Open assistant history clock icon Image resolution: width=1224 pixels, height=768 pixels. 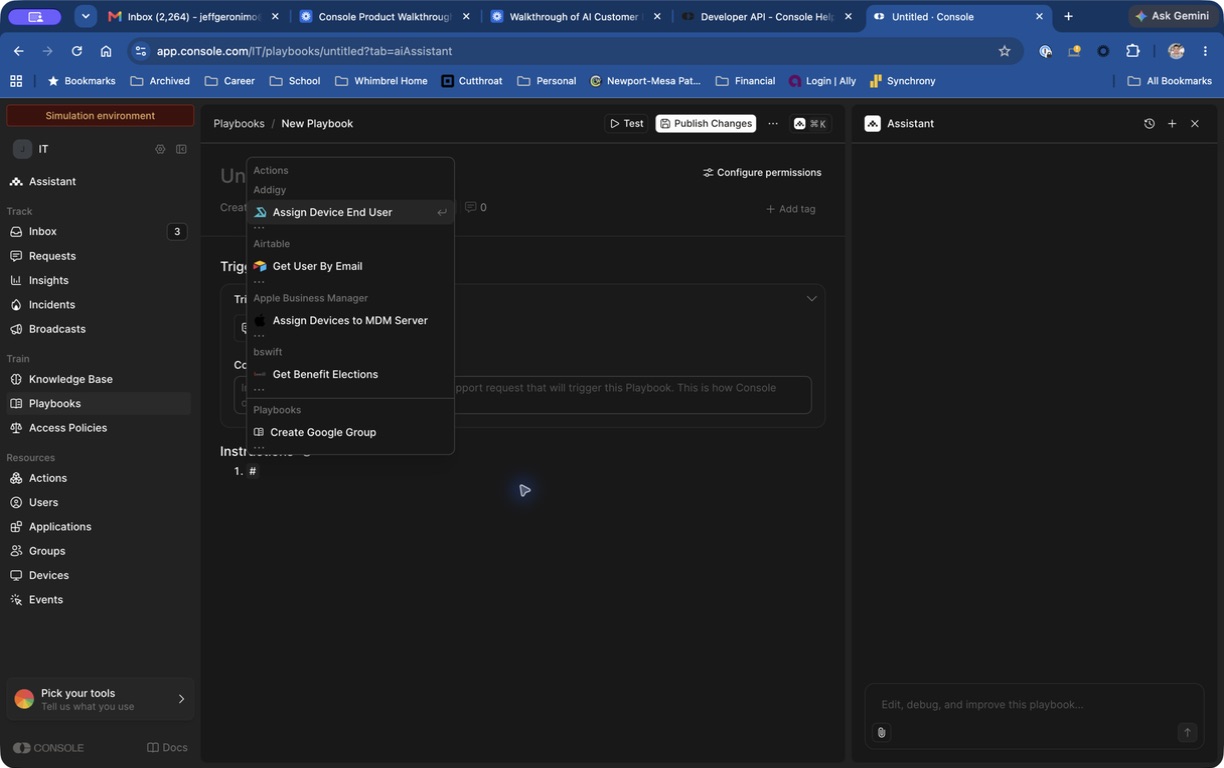1149,124
